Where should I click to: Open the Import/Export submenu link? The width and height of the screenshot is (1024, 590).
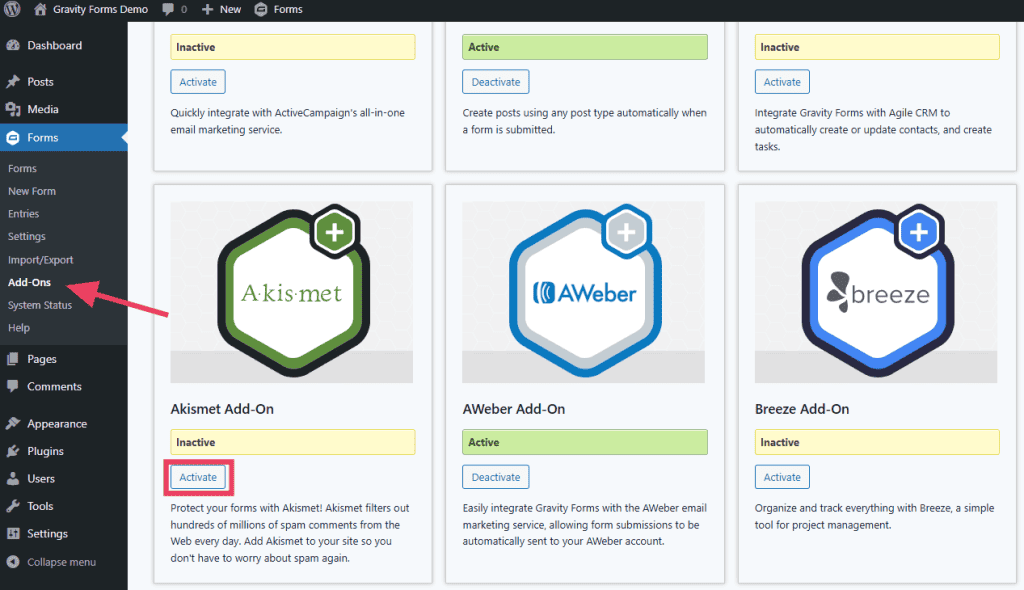[40, 259]
